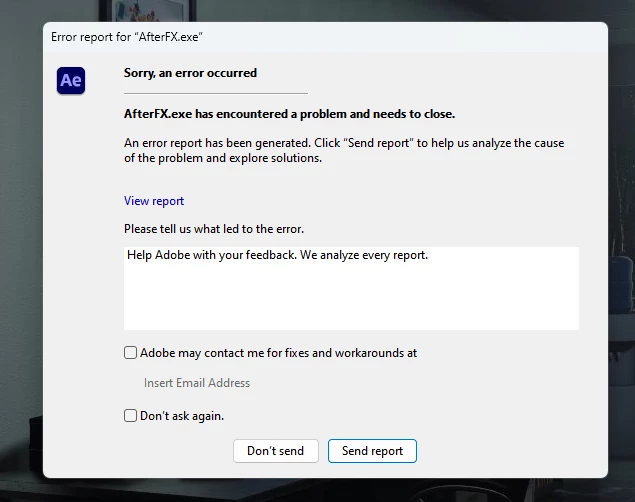
Task: Click the 'Please tell us what led' label
Action: (214, 229)
